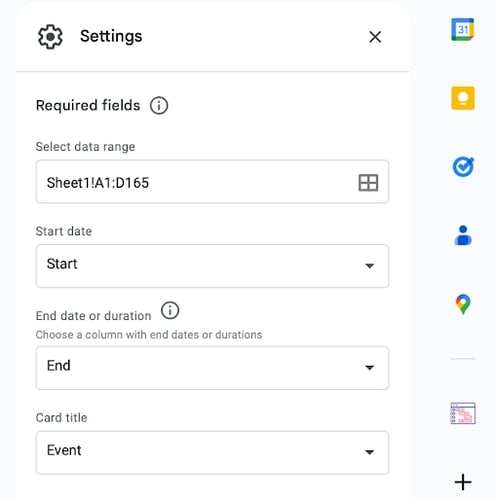Show info for End date or duration
The width and height of the screenshot is (495, 498).
coord(170,310)
